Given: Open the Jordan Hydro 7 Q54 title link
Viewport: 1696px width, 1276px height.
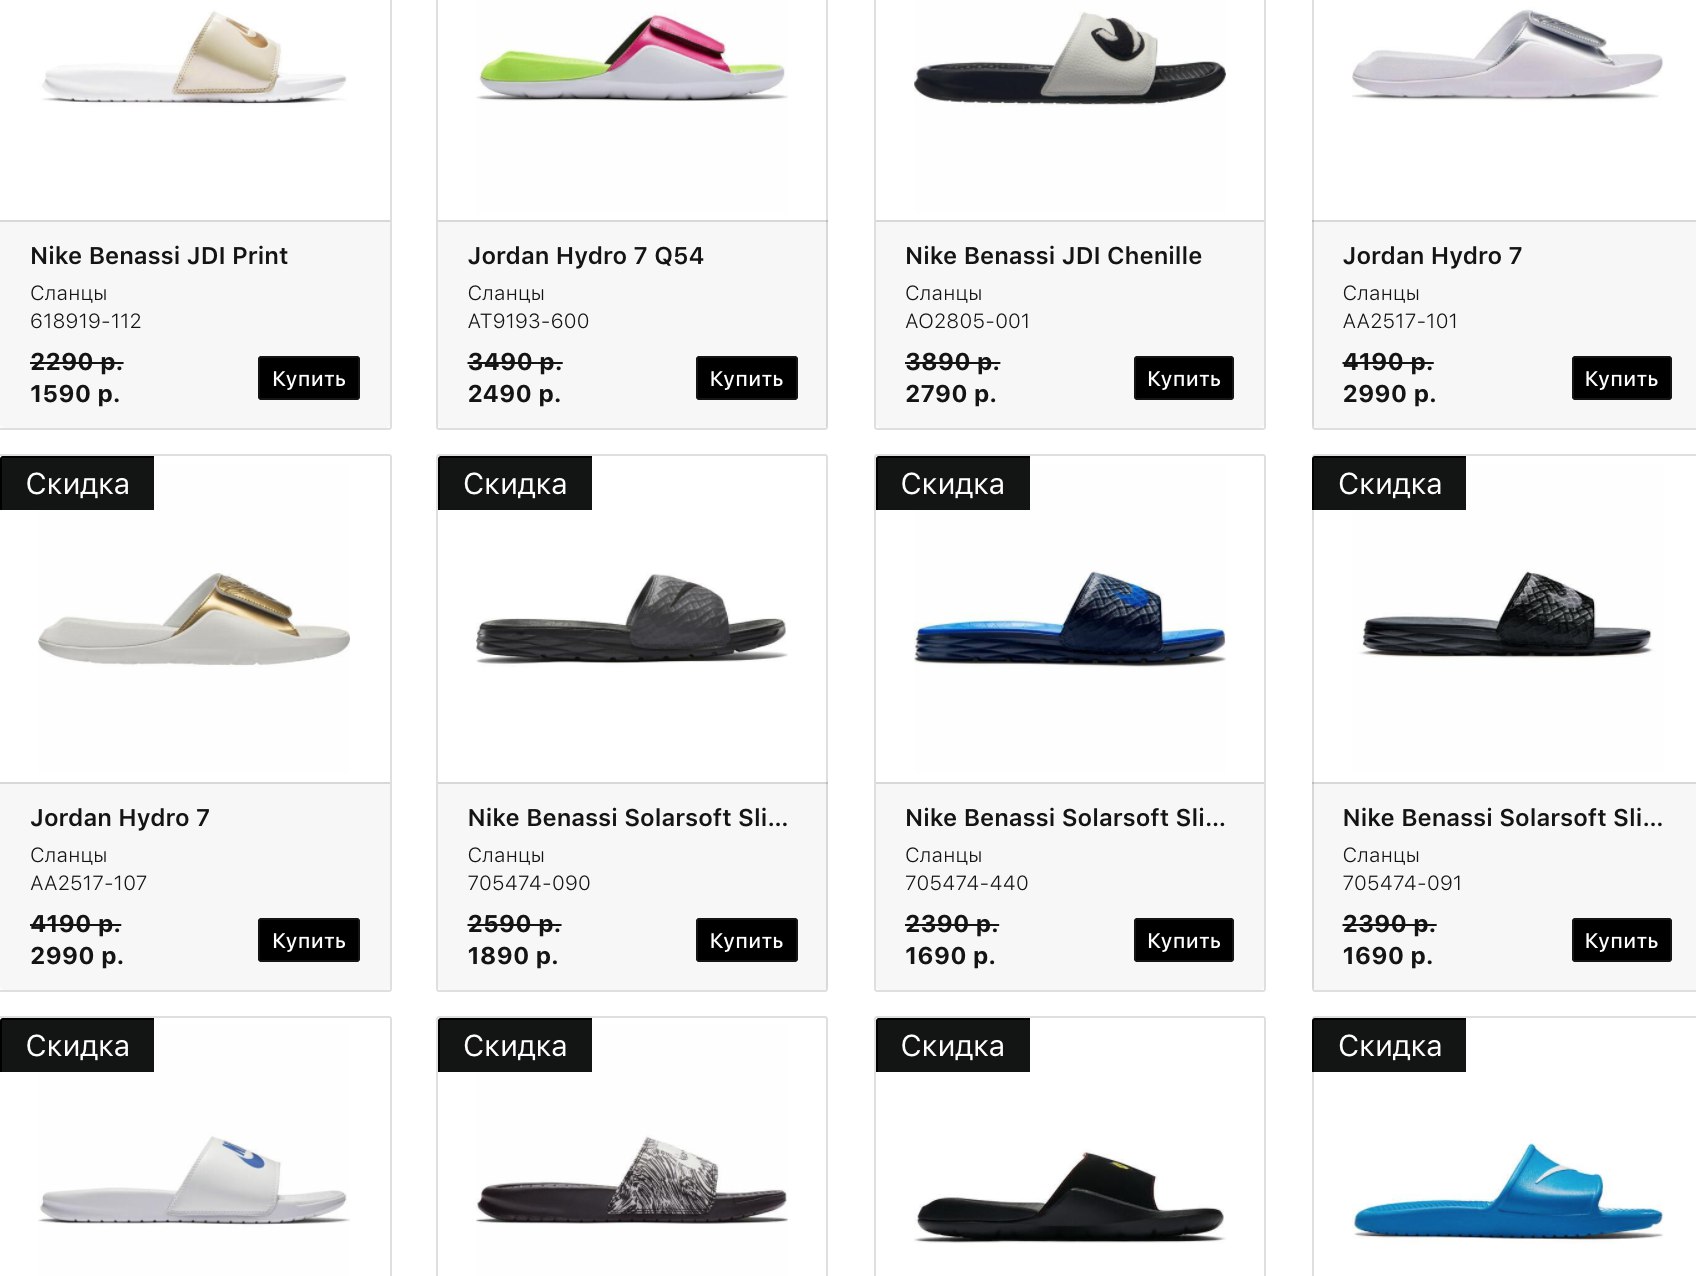Looking at the screenshot, I should pos(586,256).
